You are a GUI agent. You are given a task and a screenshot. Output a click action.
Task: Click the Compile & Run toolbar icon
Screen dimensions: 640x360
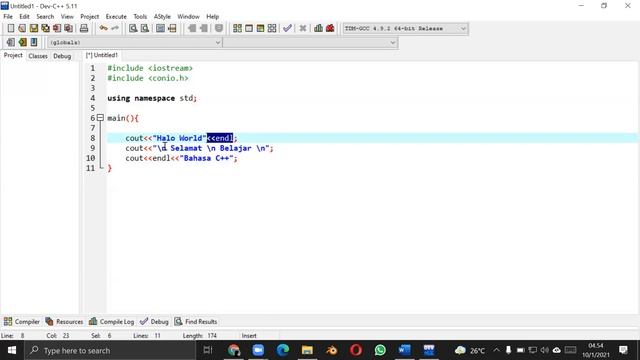pos(260,28)
